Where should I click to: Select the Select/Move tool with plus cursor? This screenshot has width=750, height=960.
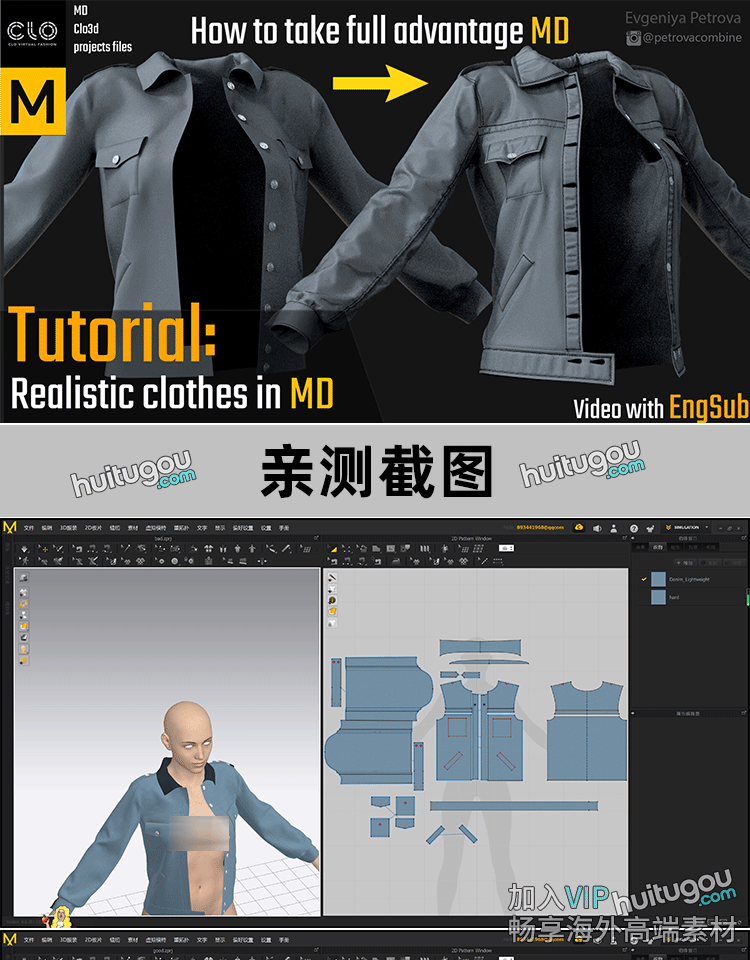point(44,549)
